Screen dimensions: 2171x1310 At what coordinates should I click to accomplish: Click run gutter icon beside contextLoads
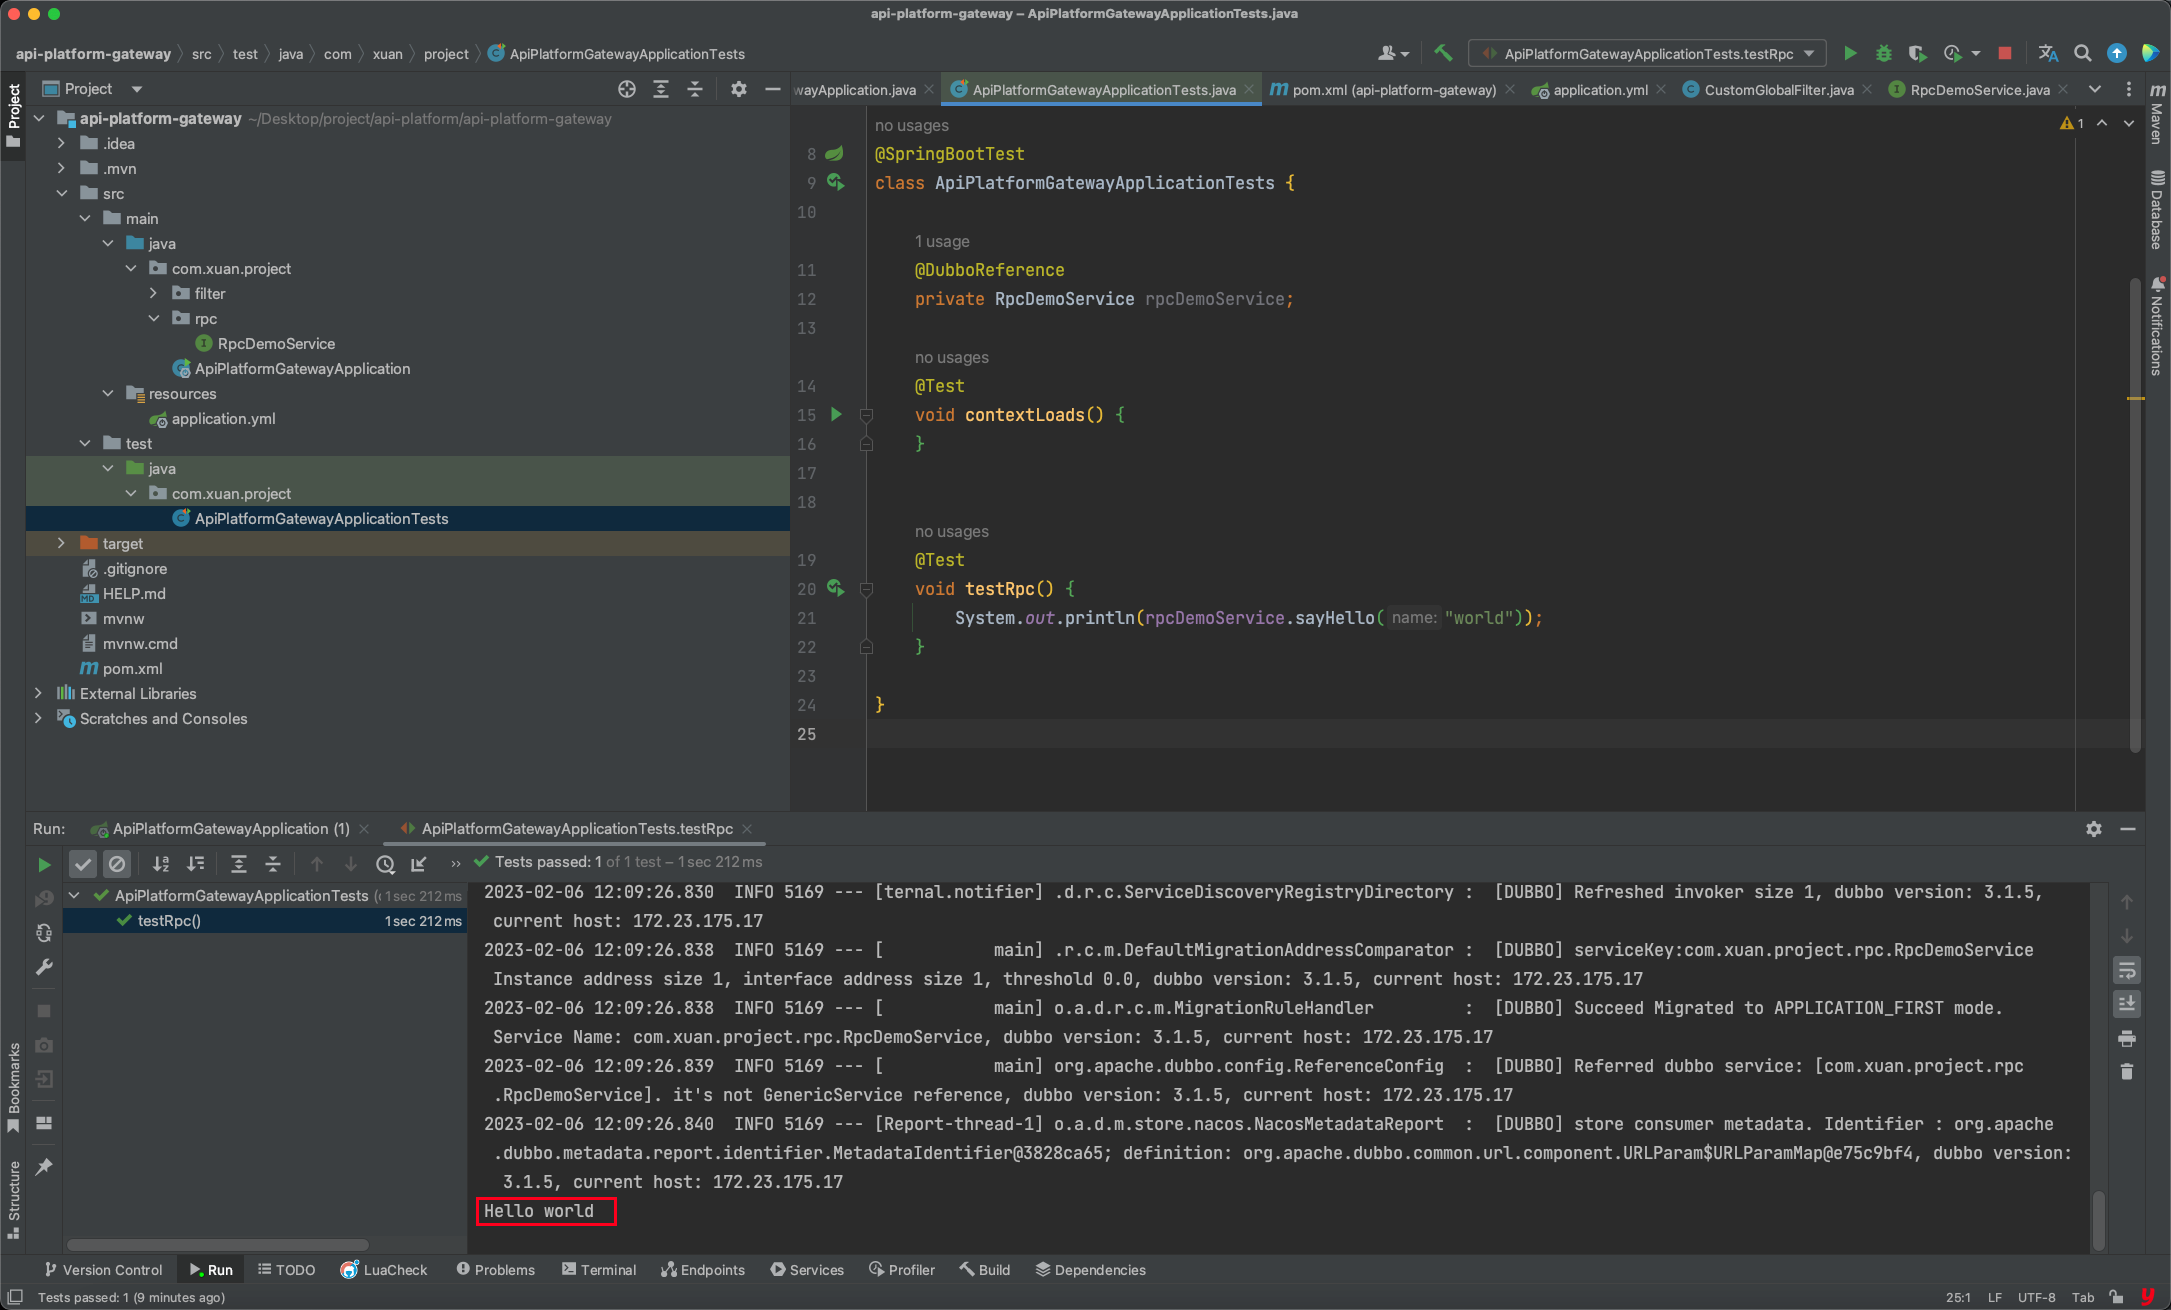(x=836, y=414)
